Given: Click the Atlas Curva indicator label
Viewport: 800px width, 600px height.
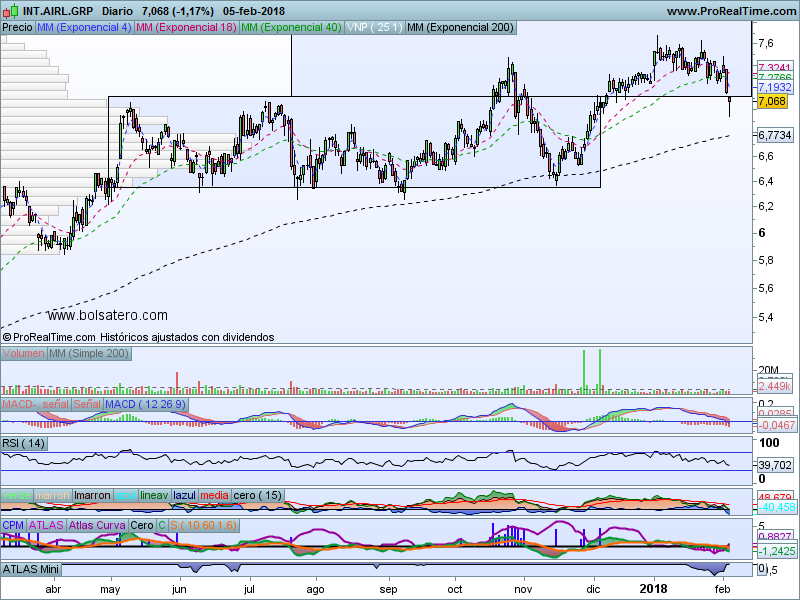Looking at the screenshot, I should click(x=98, y=524).
